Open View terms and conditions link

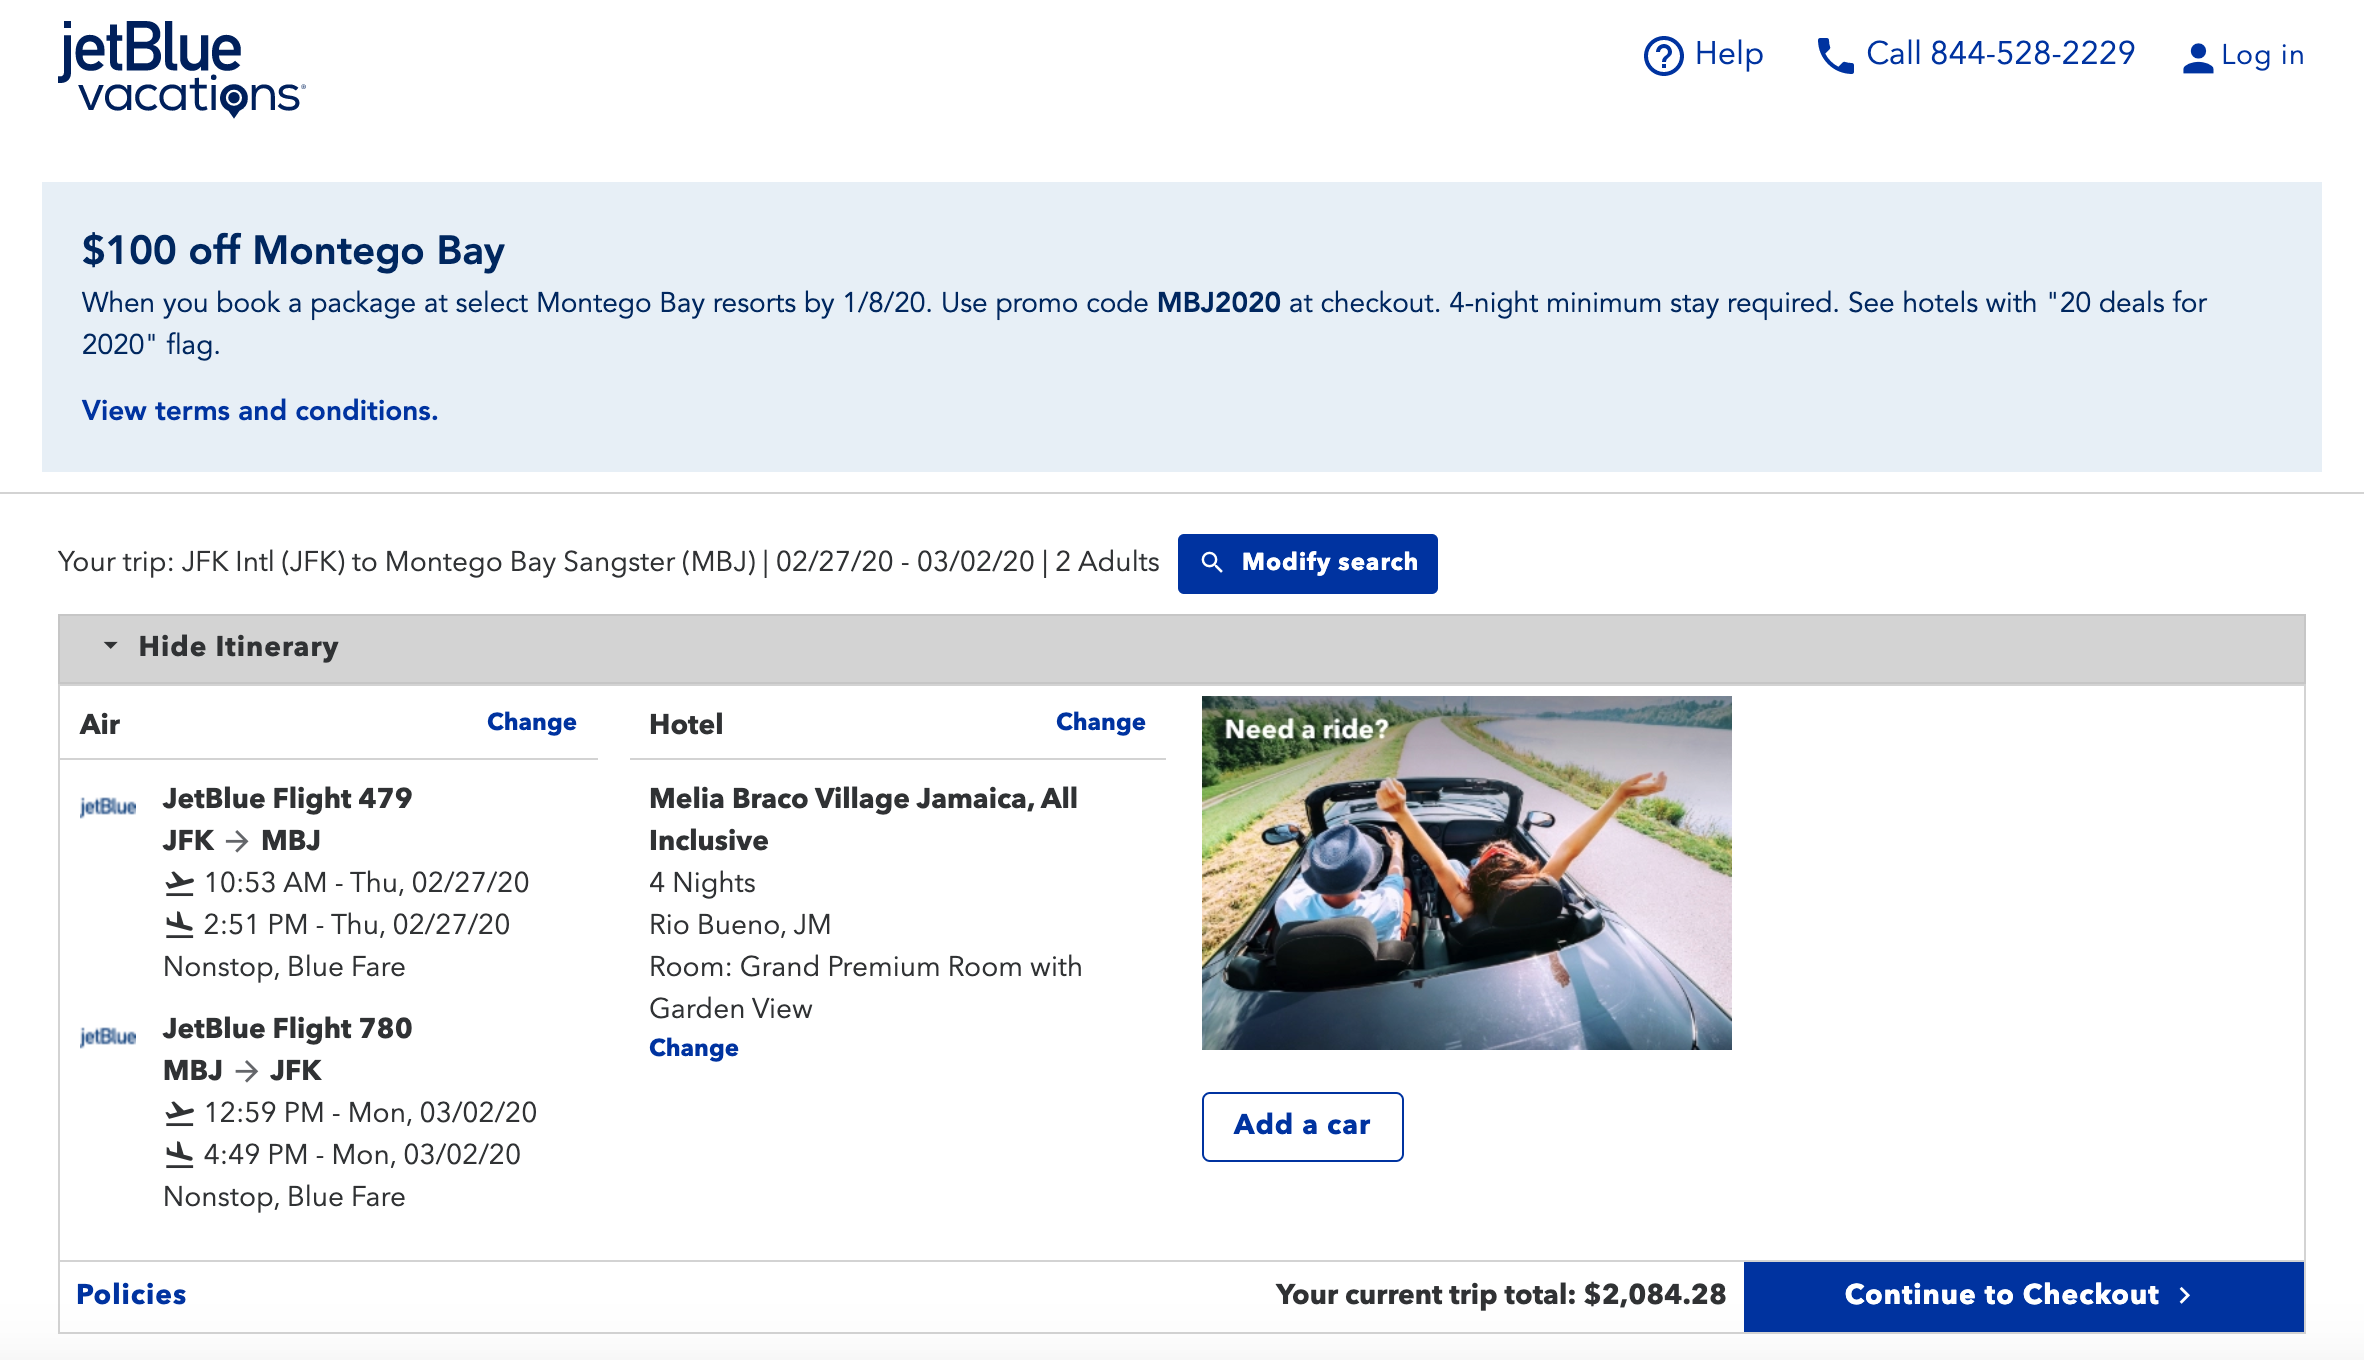tap(260, 410)
